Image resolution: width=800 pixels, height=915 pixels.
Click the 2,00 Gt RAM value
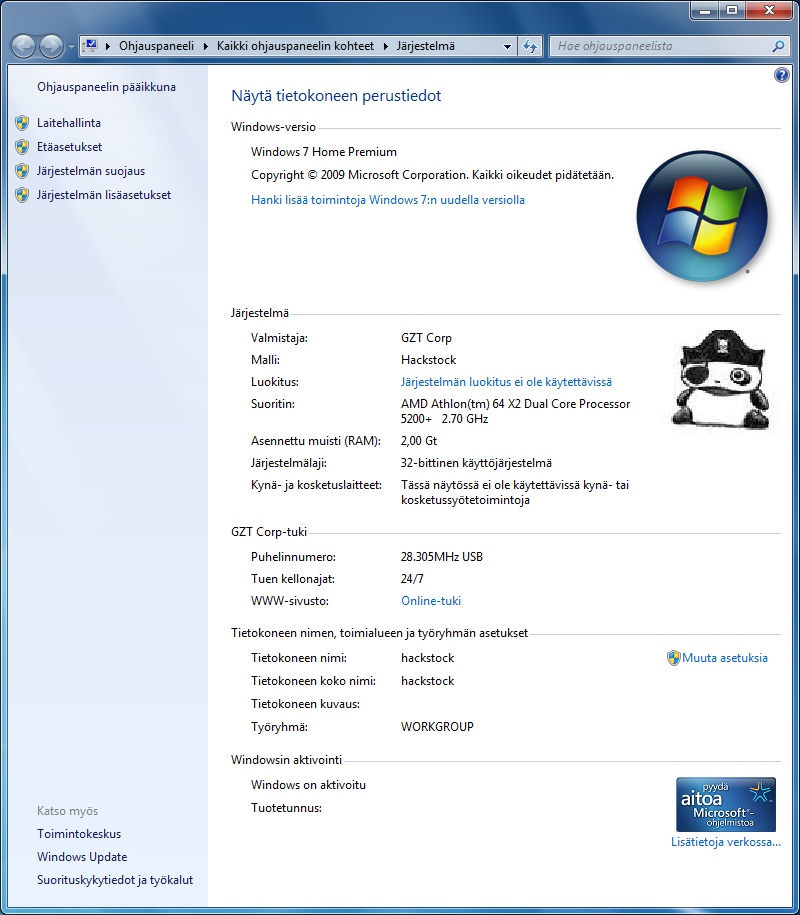tap(418, 441)
